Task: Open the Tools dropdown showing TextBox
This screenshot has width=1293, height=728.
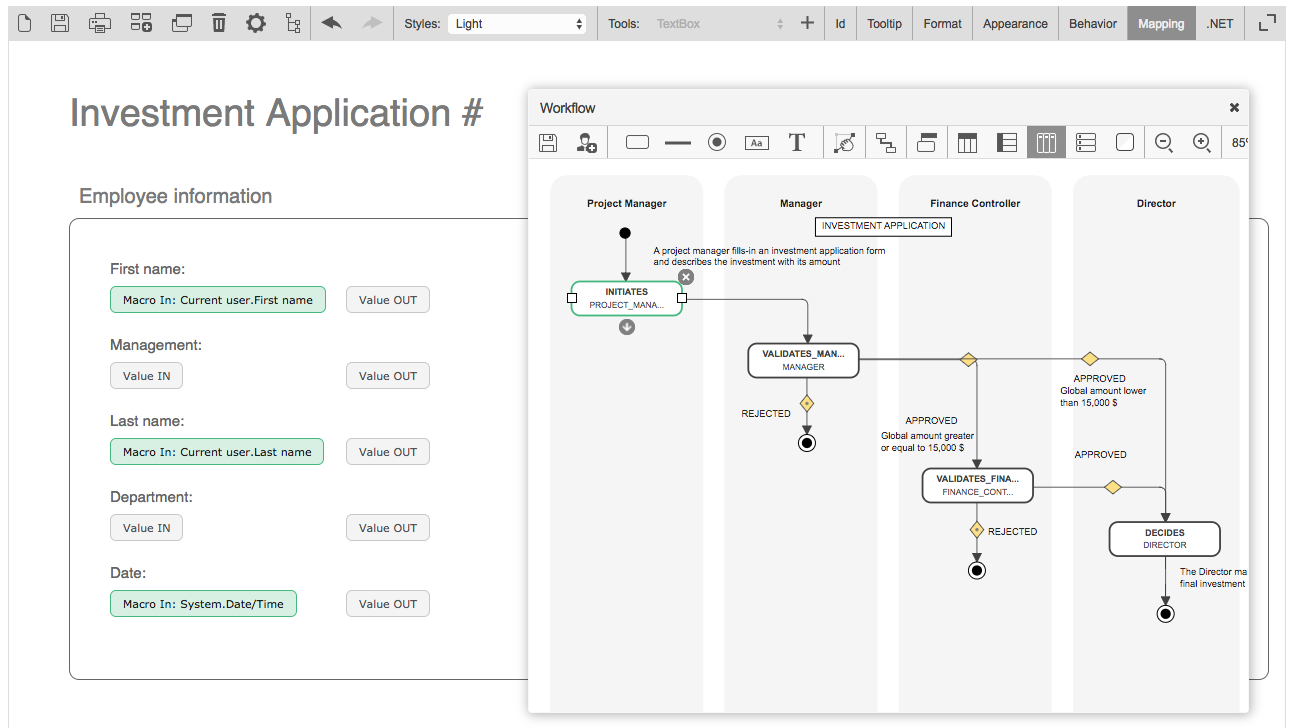Action: click(x=720, y=23)
